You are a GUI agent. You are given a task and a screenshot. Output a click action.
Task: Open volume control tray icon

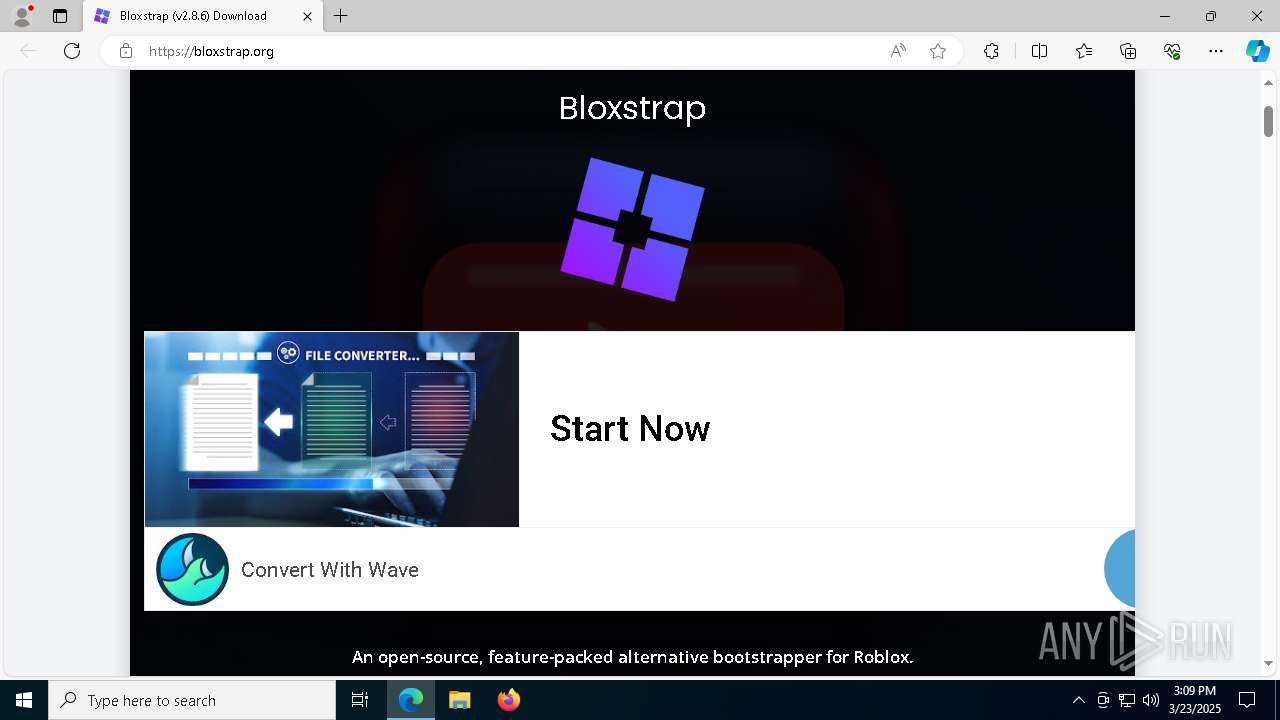[1150, 700]
